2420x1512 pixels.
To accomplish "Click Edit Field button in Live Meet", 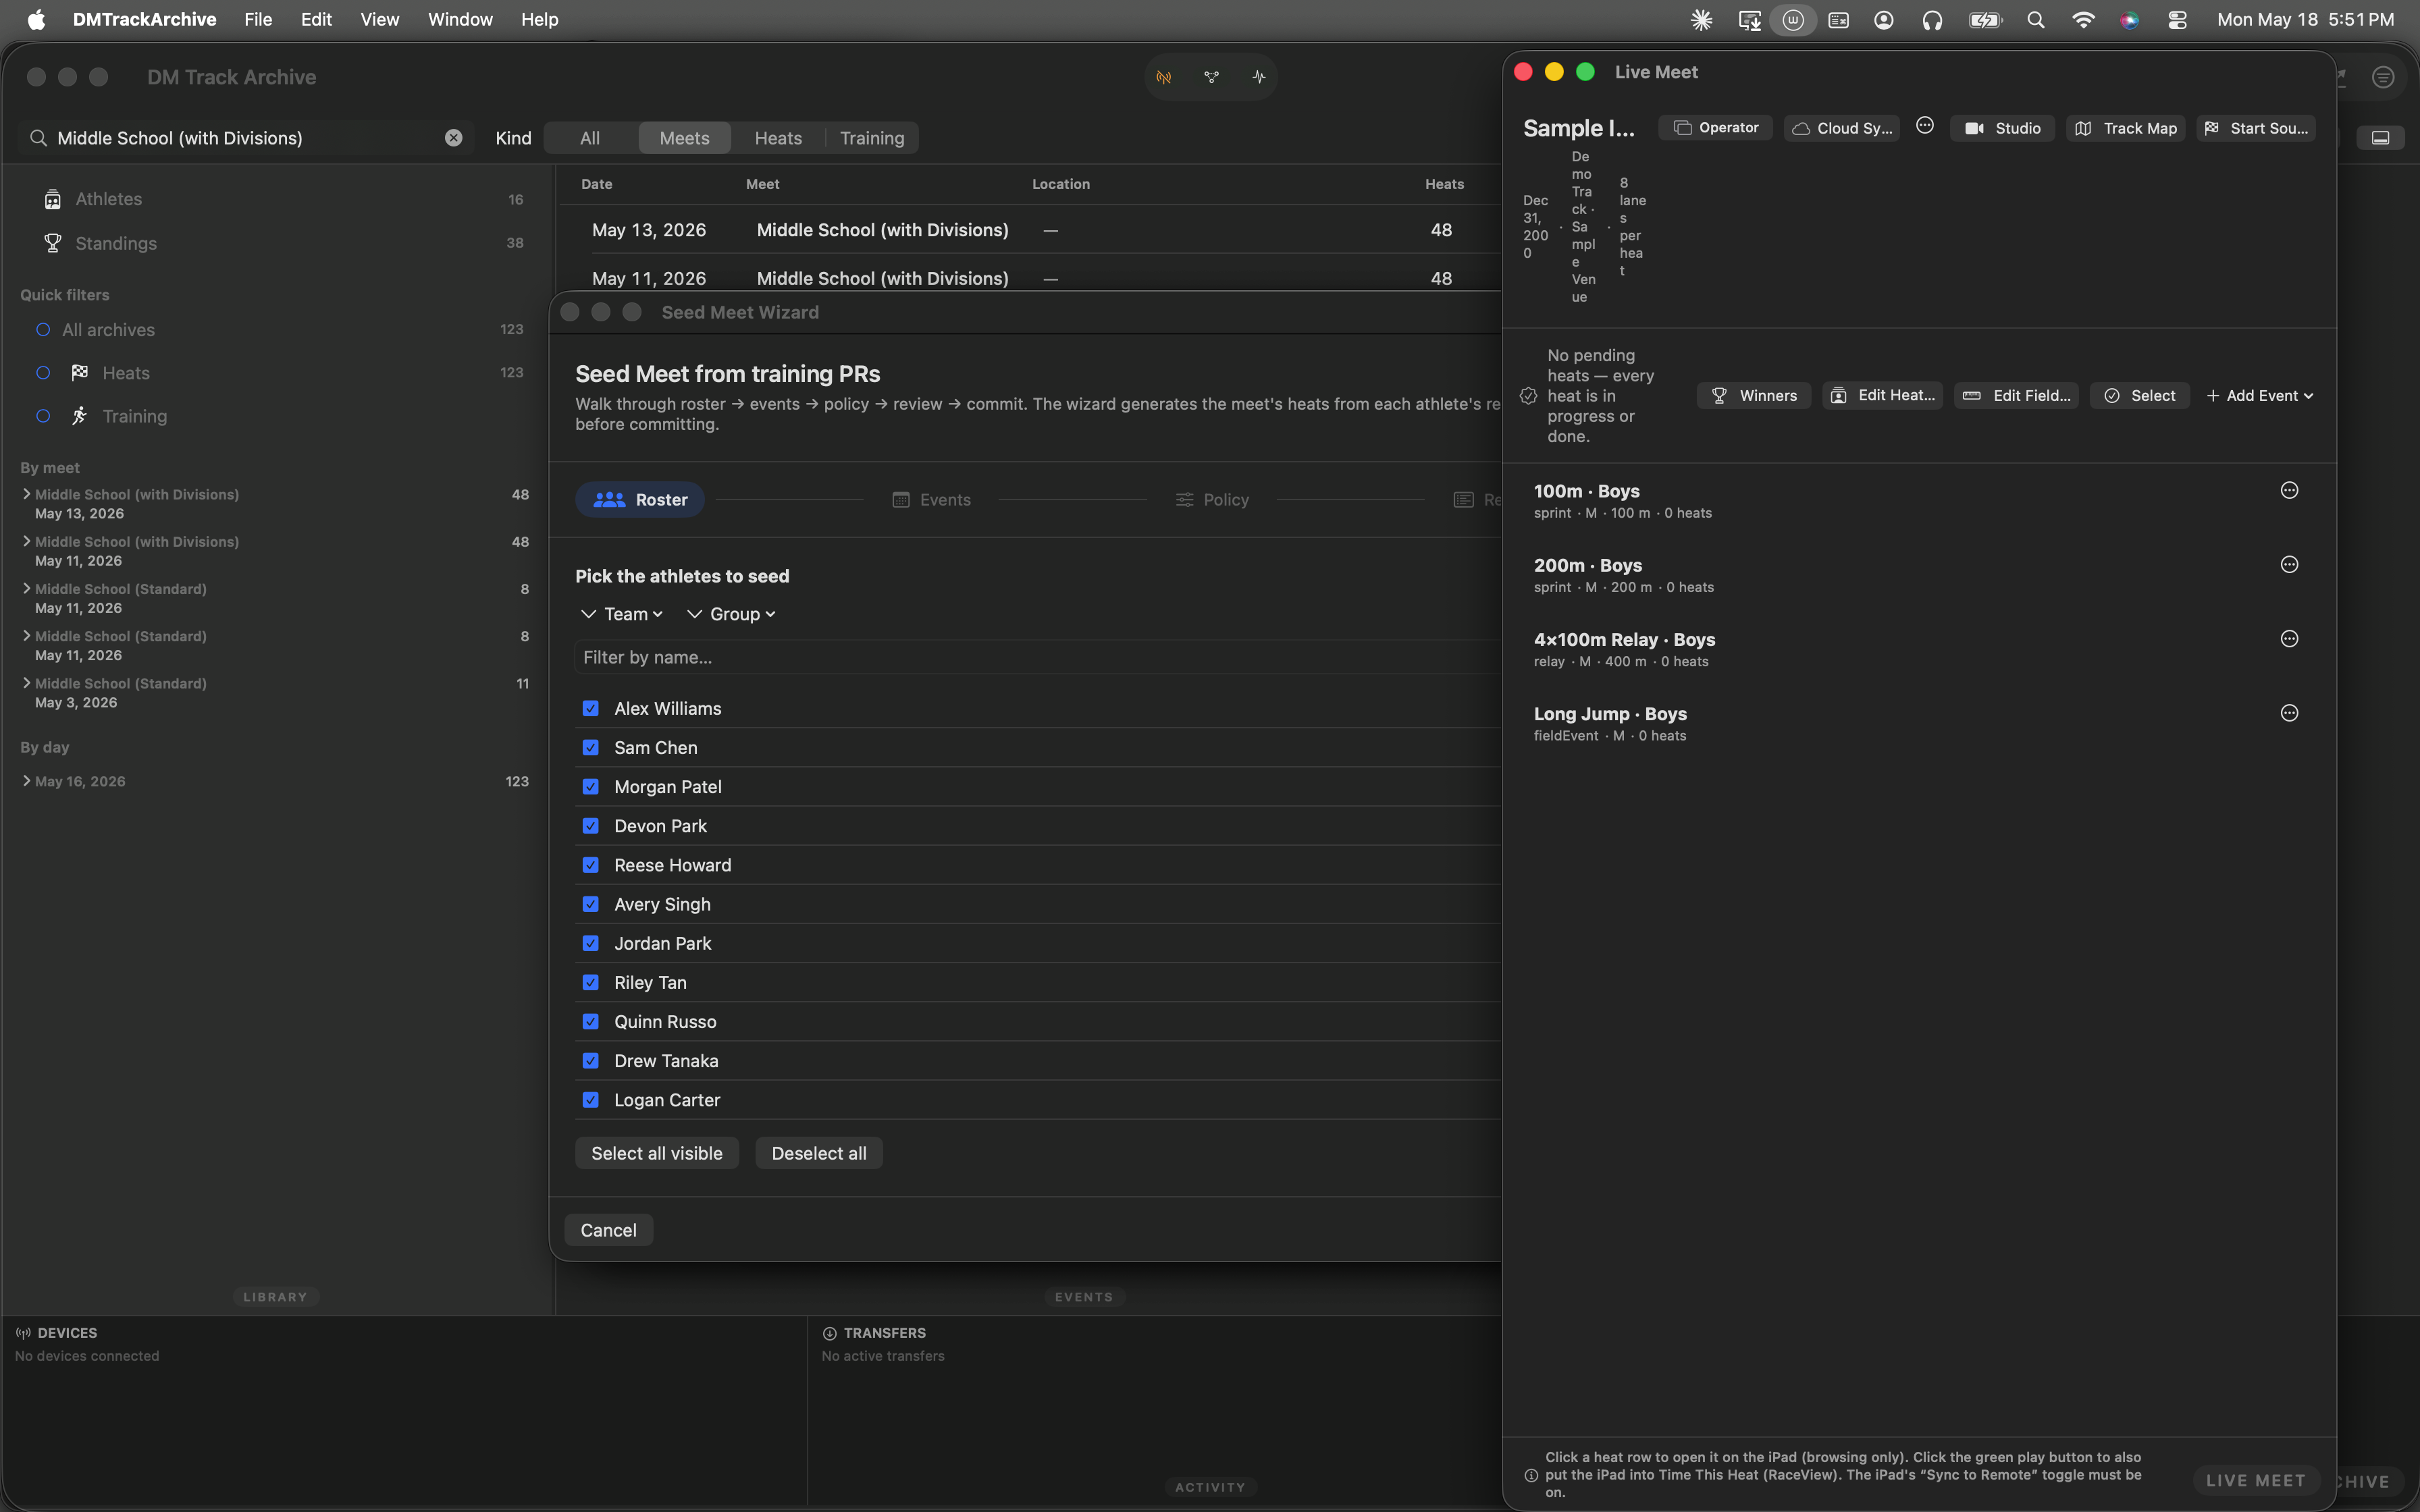I will click(2016, 396).
